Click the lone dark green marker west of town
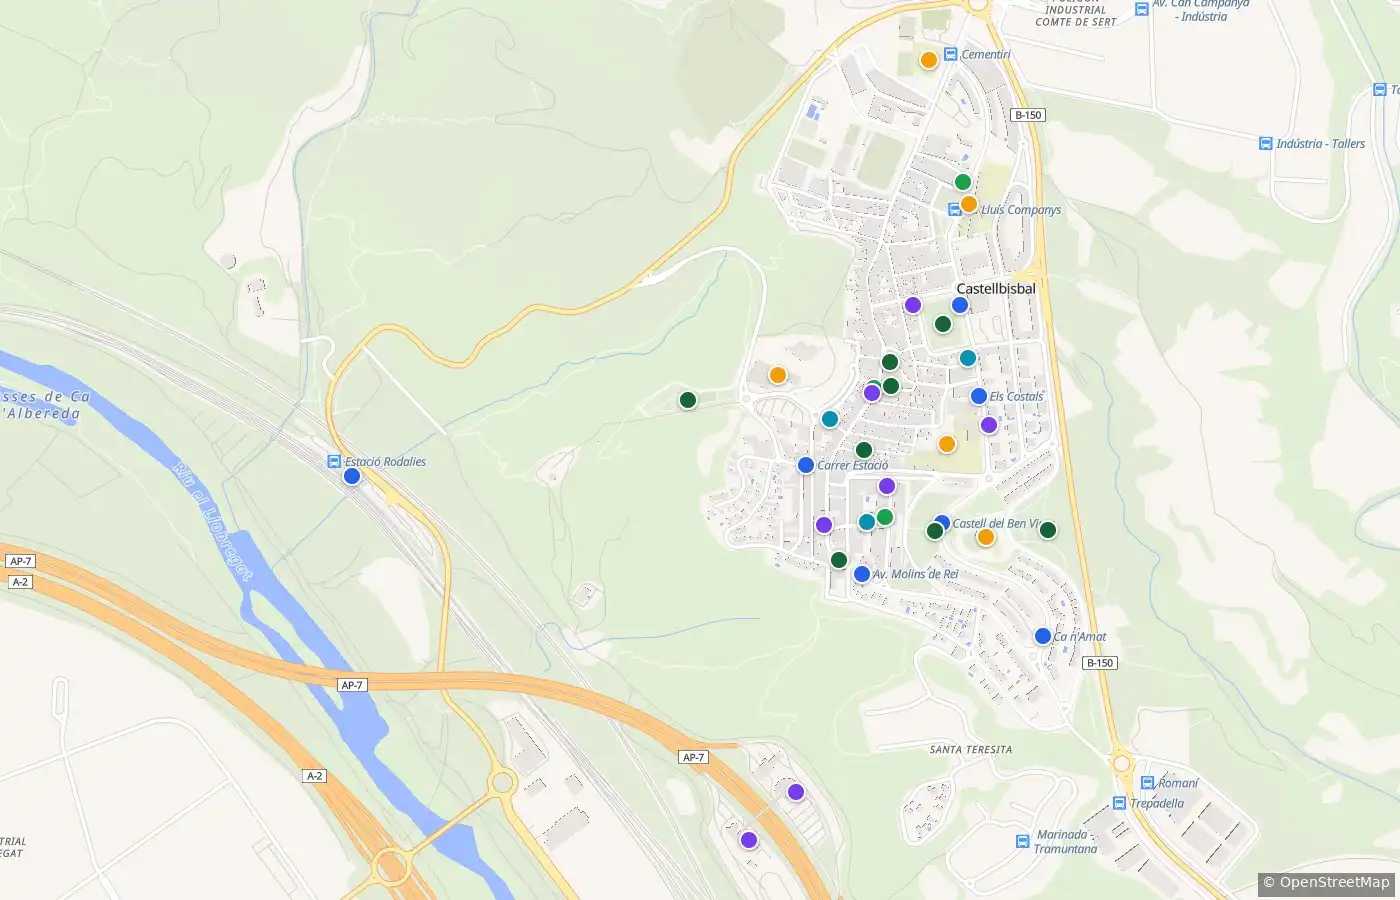Image resolution: width=1400 pixels, height=900 pixels. coord(688,400)
